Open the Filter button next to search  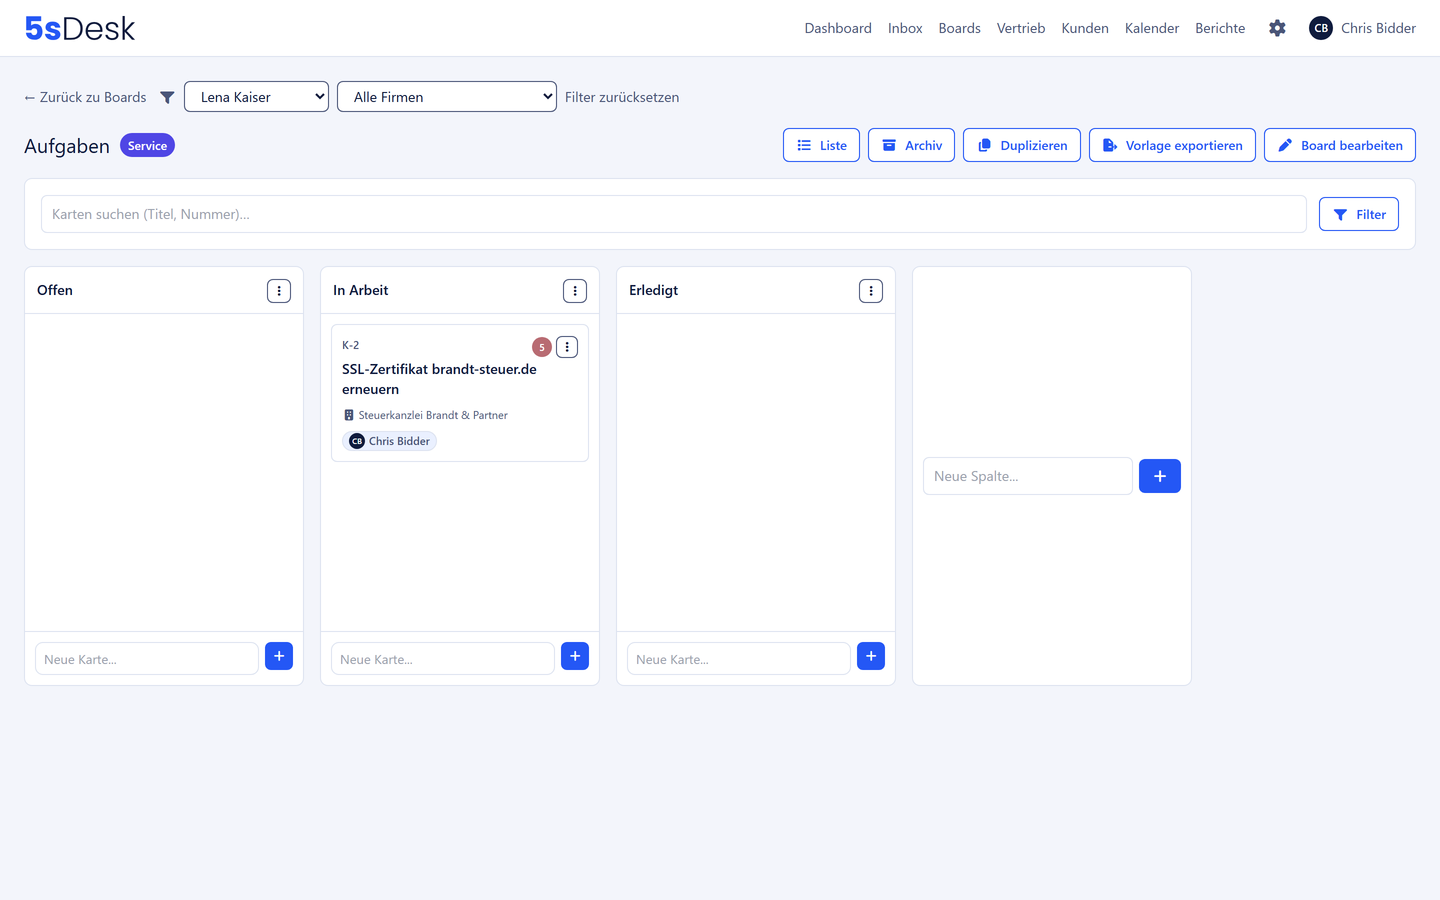[x=1358, y=214]
